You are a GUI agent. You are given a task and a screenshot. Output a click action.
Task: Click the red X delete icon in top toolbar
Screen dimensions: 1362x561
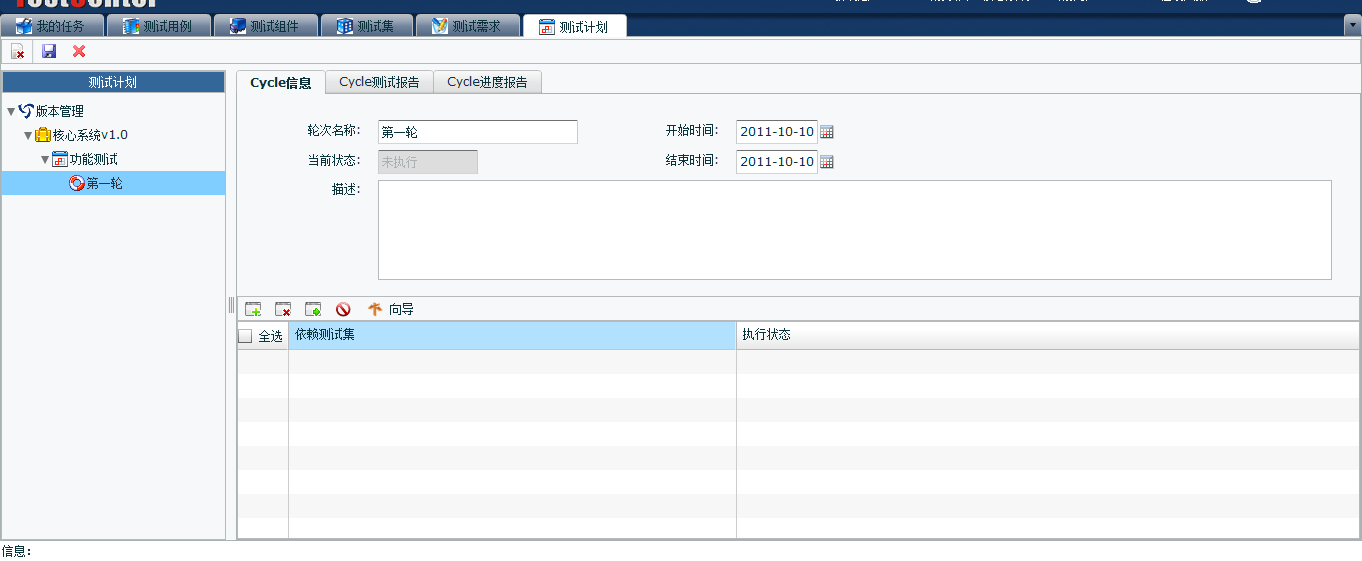79,51
